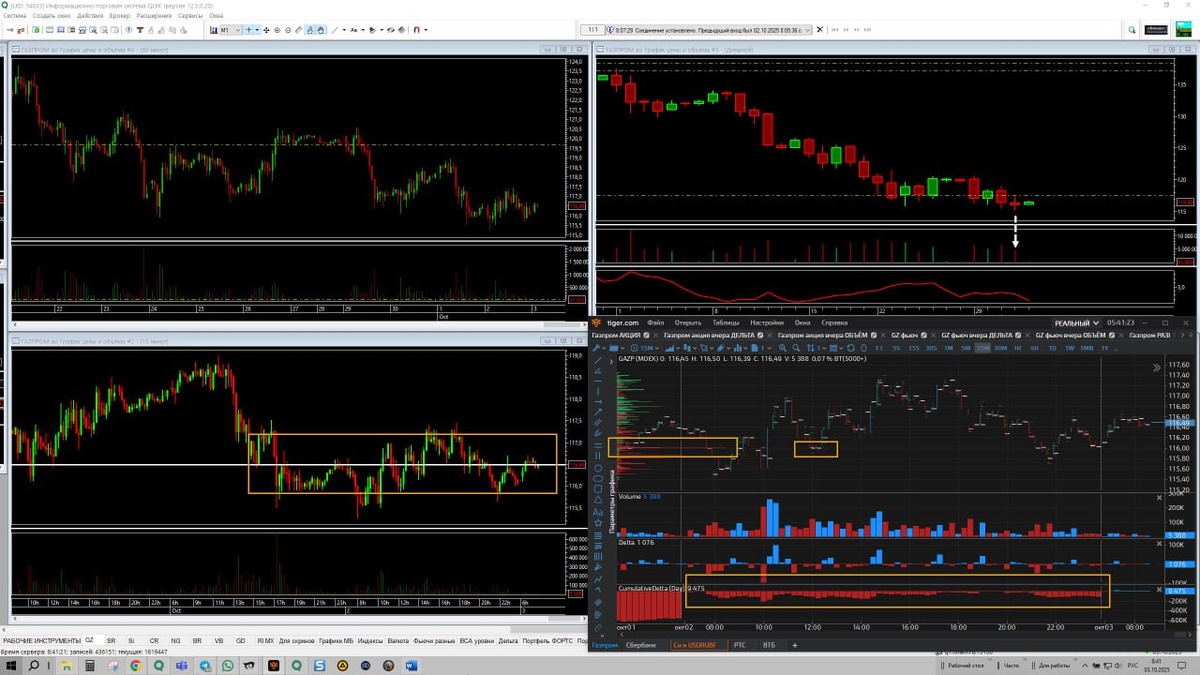
Task: Switch to the РТС tab in tiger window
Action: 739,646
